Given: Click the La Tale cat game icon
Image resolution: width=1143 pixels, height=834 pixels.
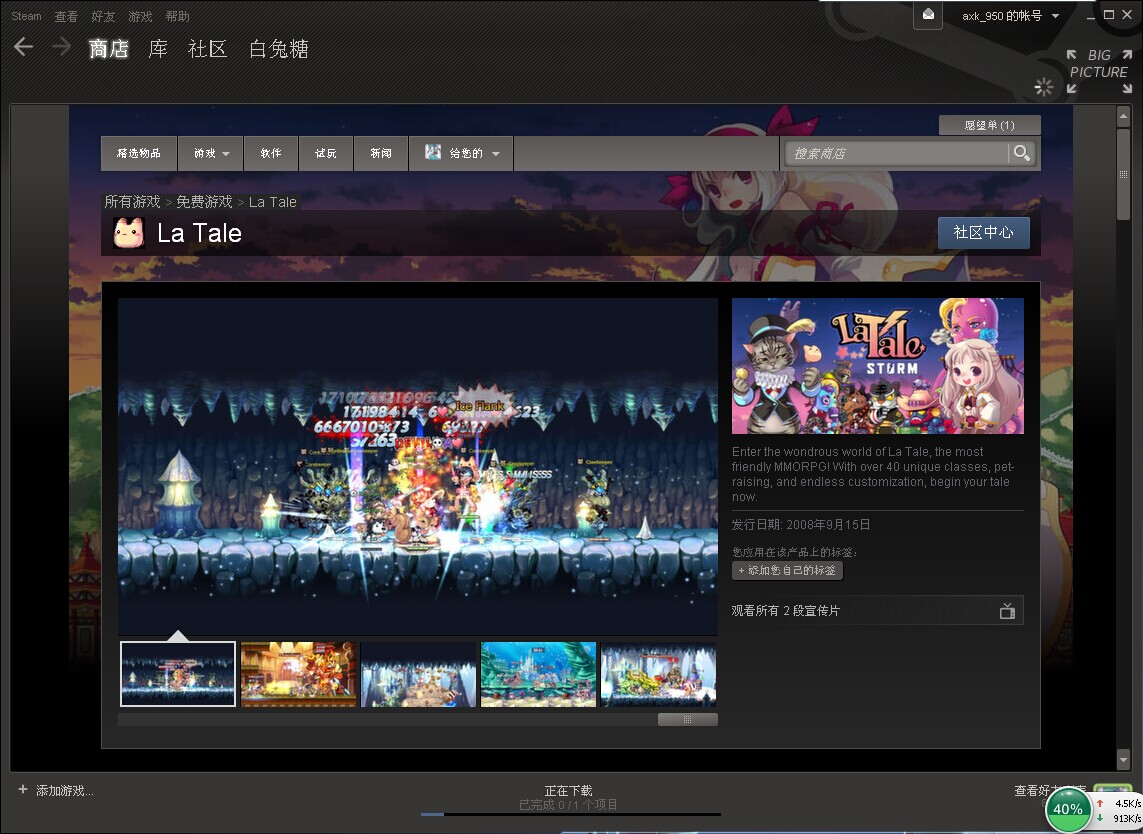Looking at the screenshot, I should pyautogui.click(x=128, y=233).
